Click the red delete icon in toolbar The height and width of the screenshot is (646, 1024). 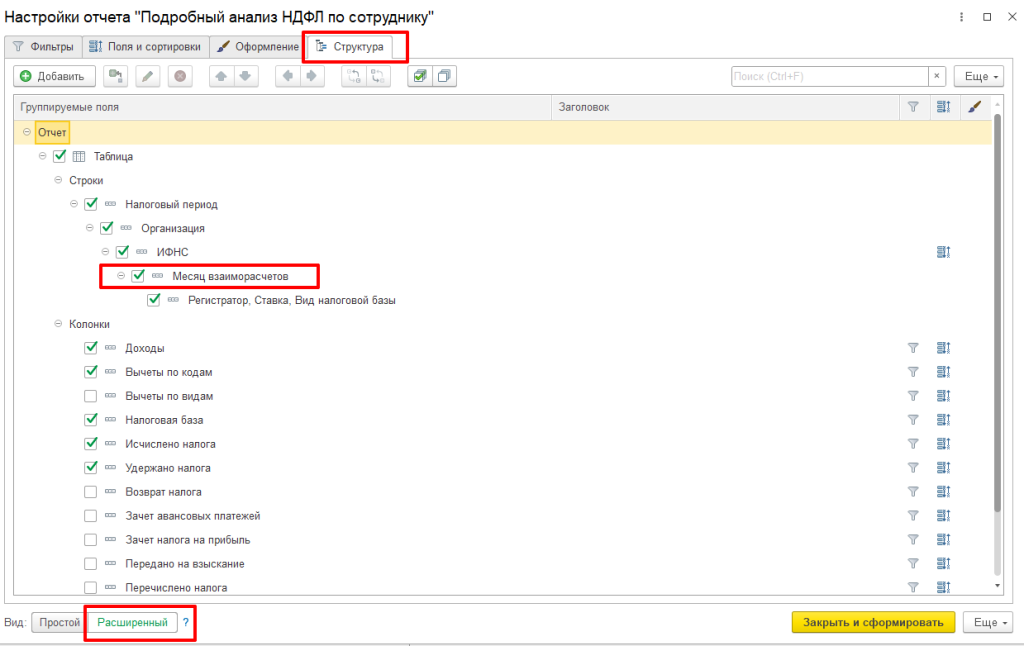pos(179,76)
